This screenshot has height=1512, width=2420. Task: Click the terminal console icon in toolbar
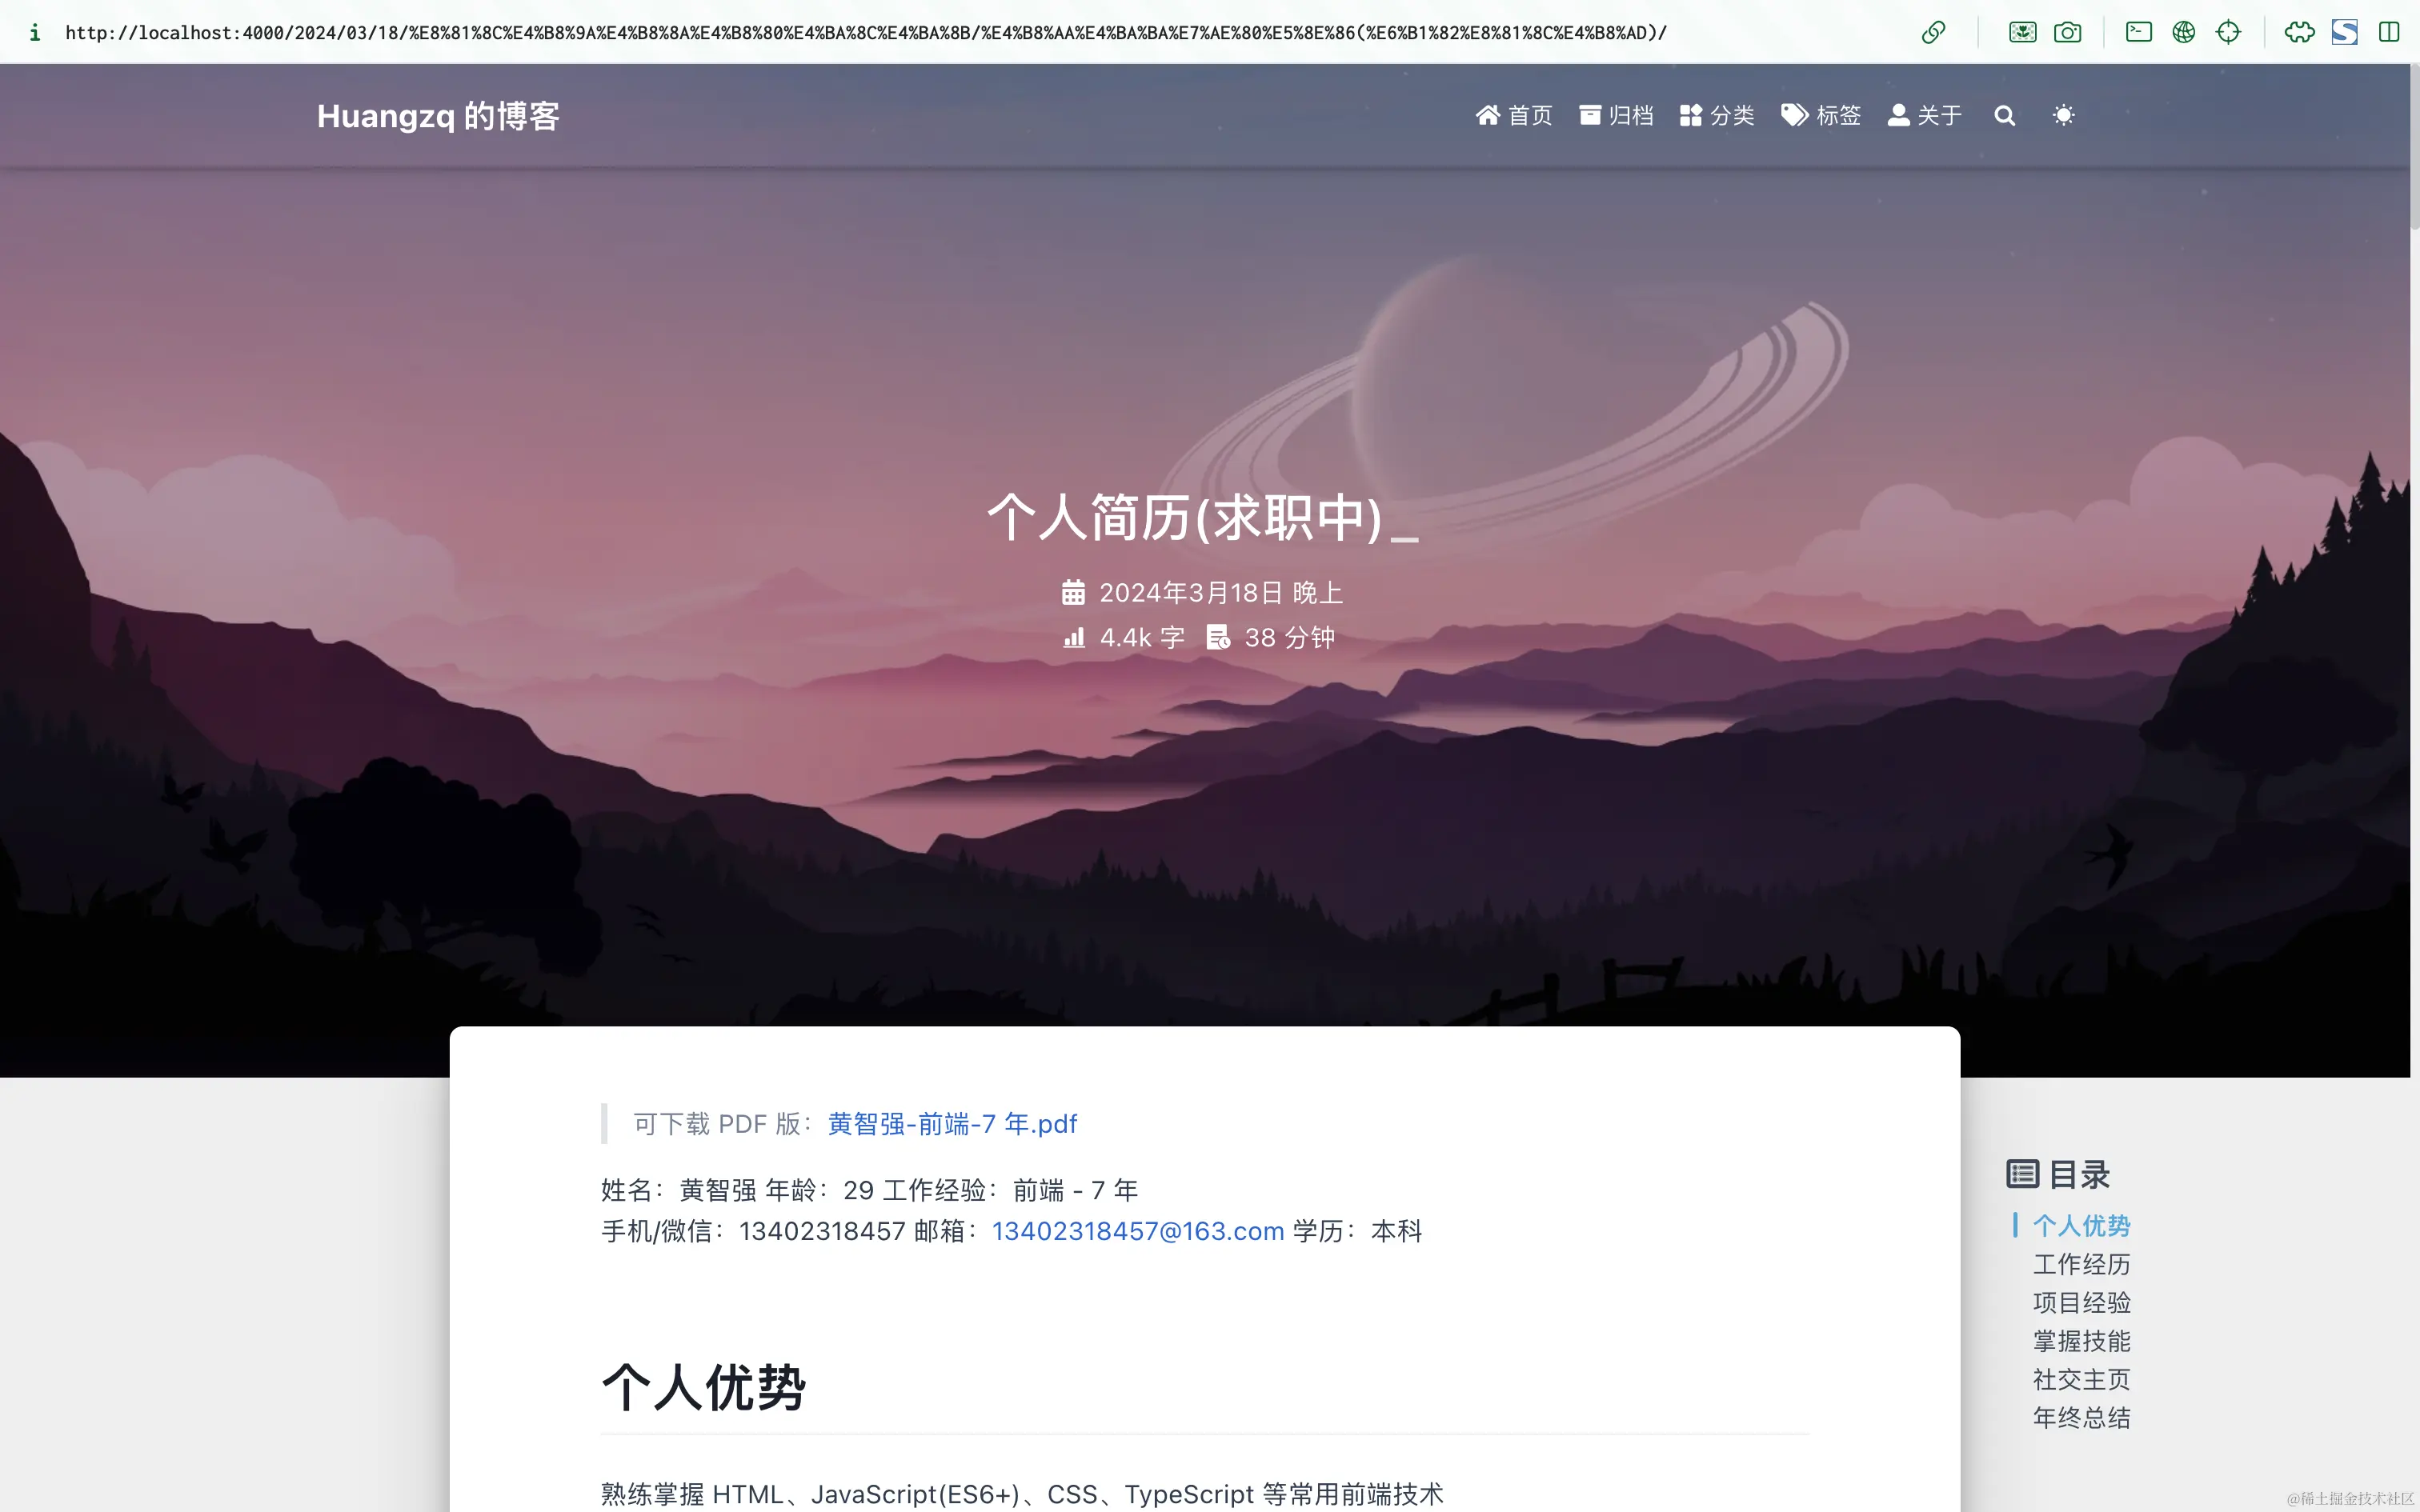tap(2138, 32)
